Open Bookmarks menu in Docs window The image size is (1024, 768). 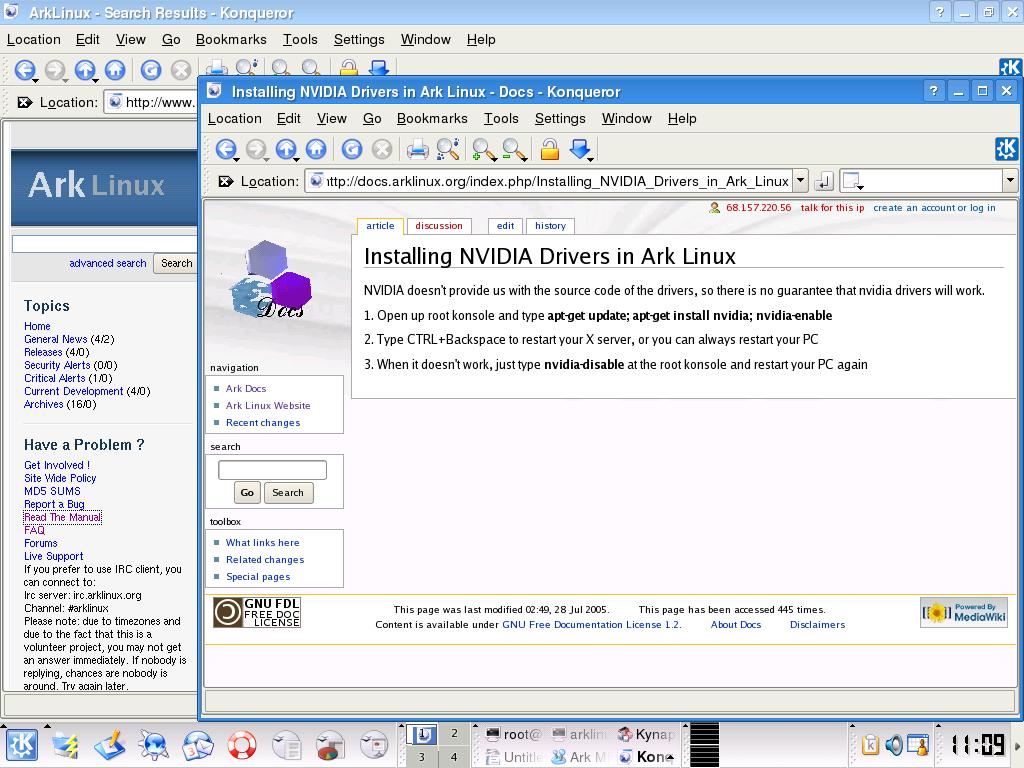pyautogui.click(x=432, y=119)
